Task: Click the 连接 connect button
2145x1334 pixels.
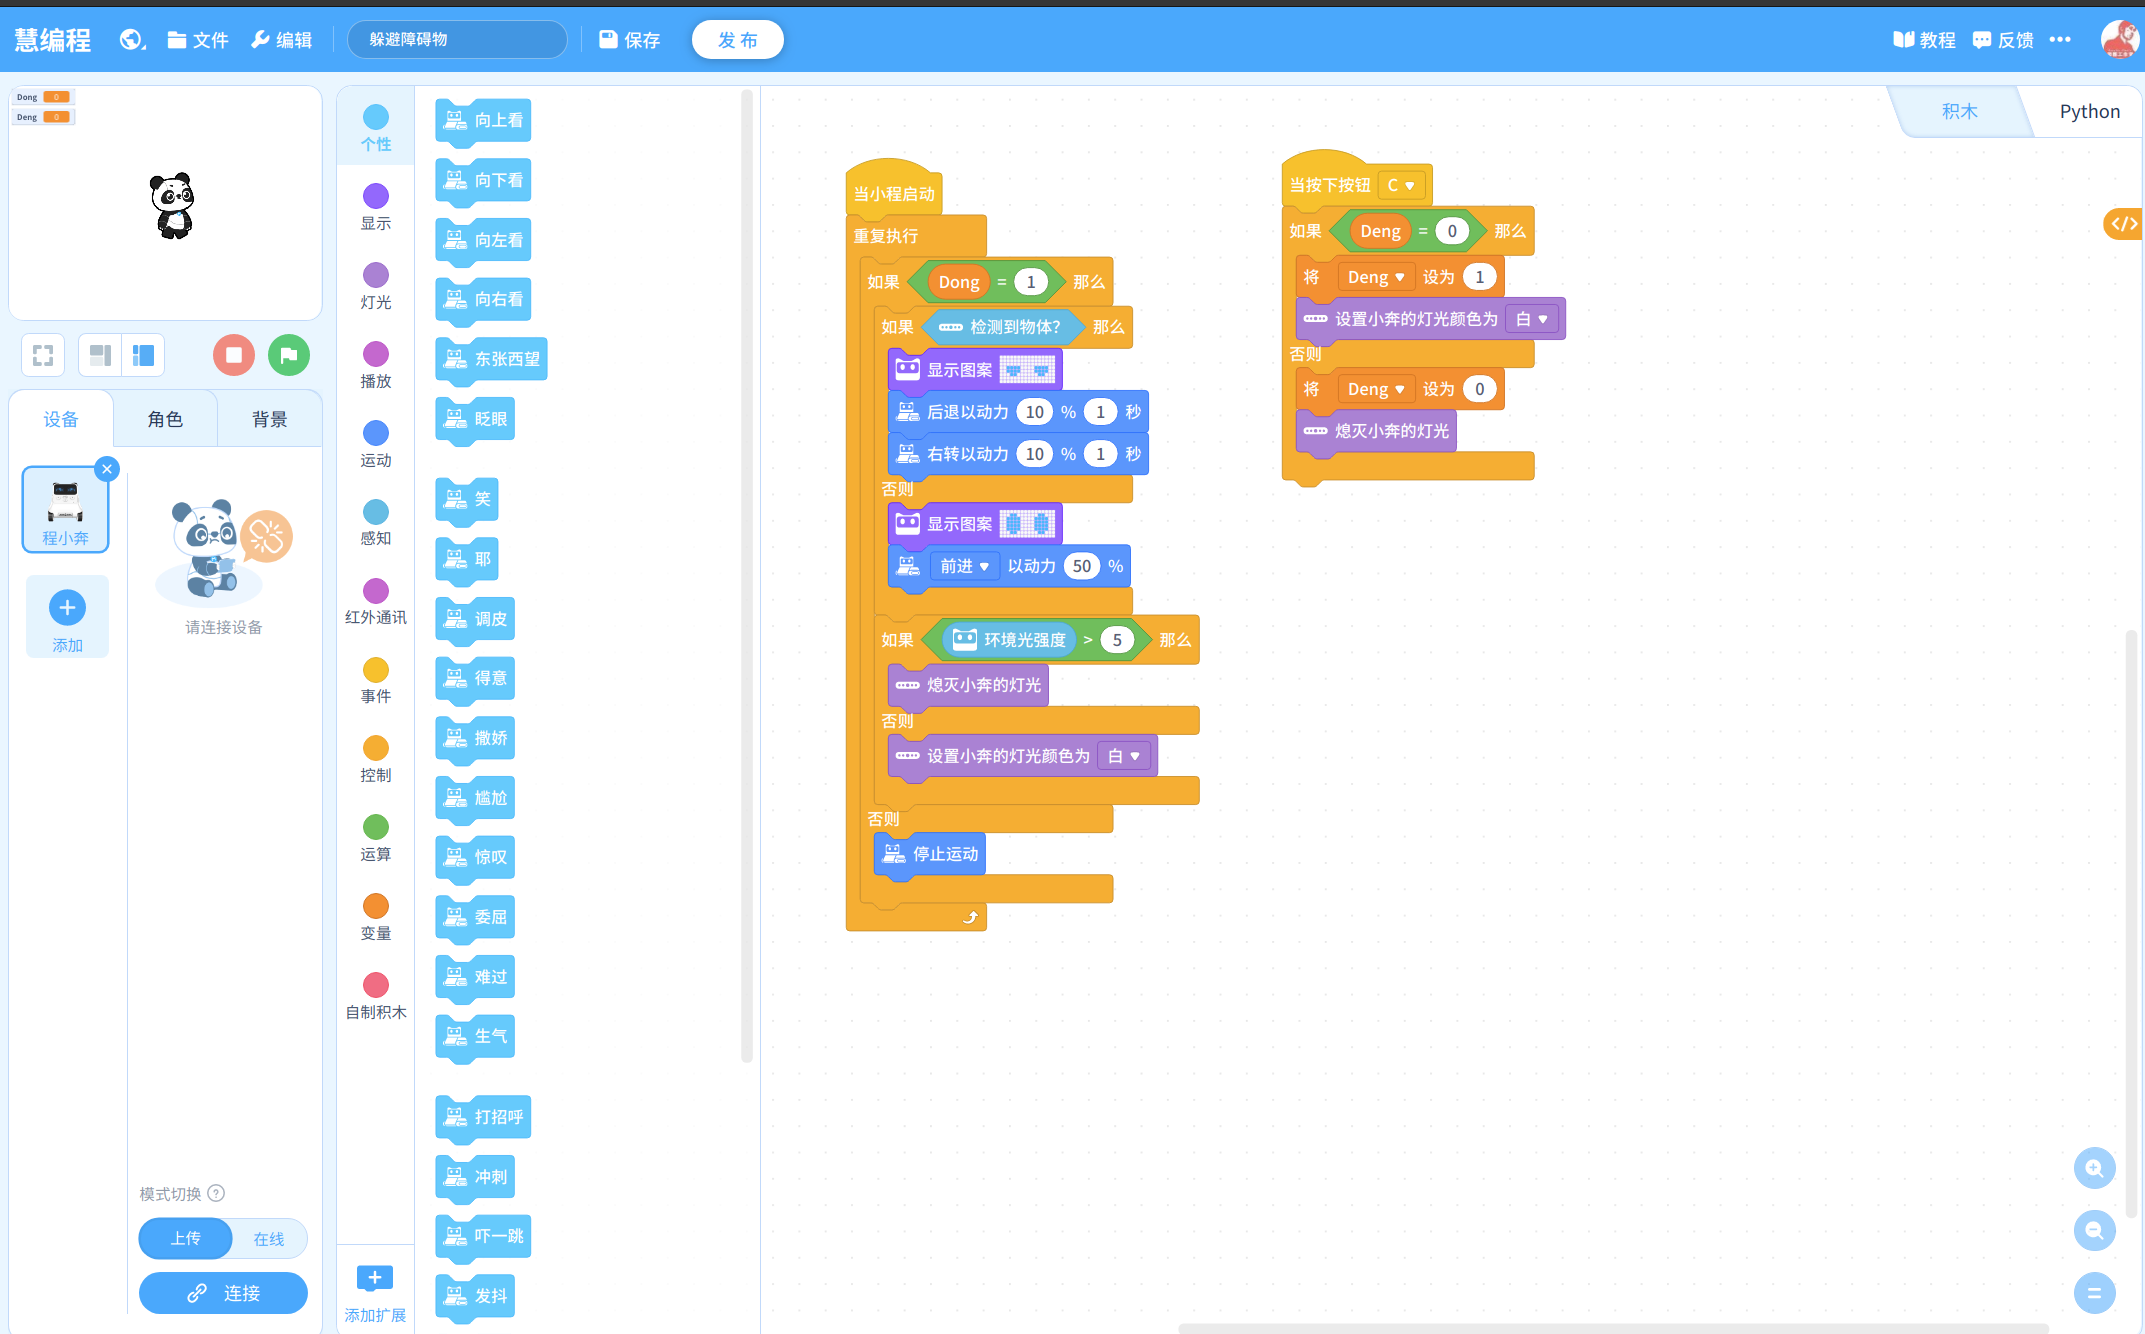Action: [x=223, y=1293]
